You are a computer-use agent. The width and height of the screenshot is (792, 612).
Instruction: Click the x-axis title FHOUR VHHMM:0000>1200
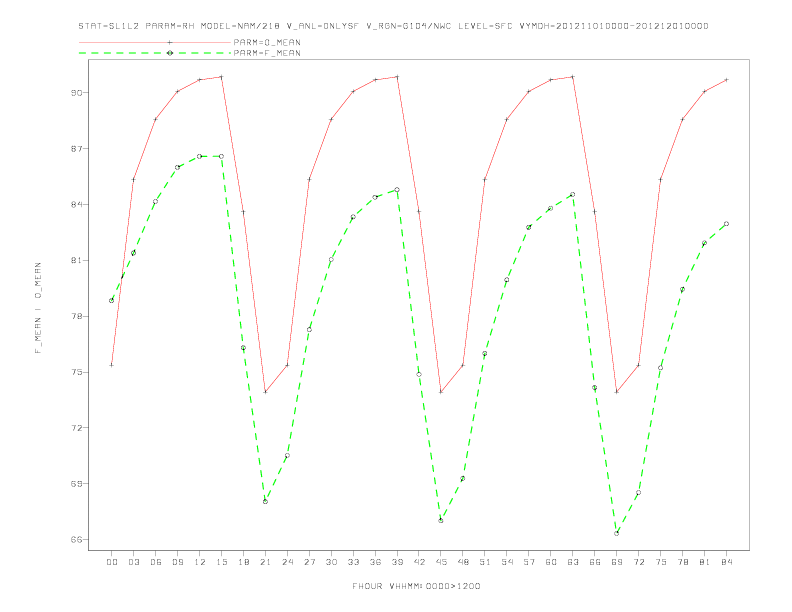(416, 586)
